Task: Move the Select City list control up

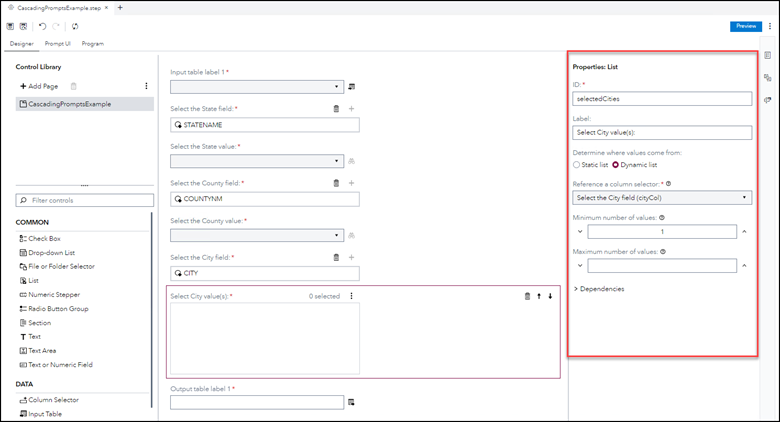Action: click(x=538, y=296)
